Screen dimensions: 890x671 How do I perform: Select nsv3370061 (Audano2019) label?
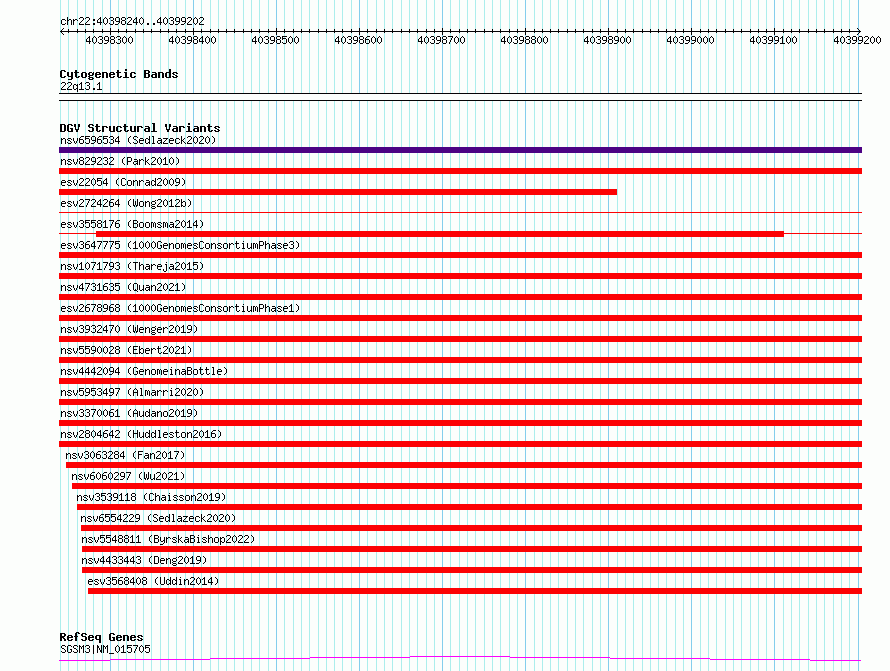[129, 413]
